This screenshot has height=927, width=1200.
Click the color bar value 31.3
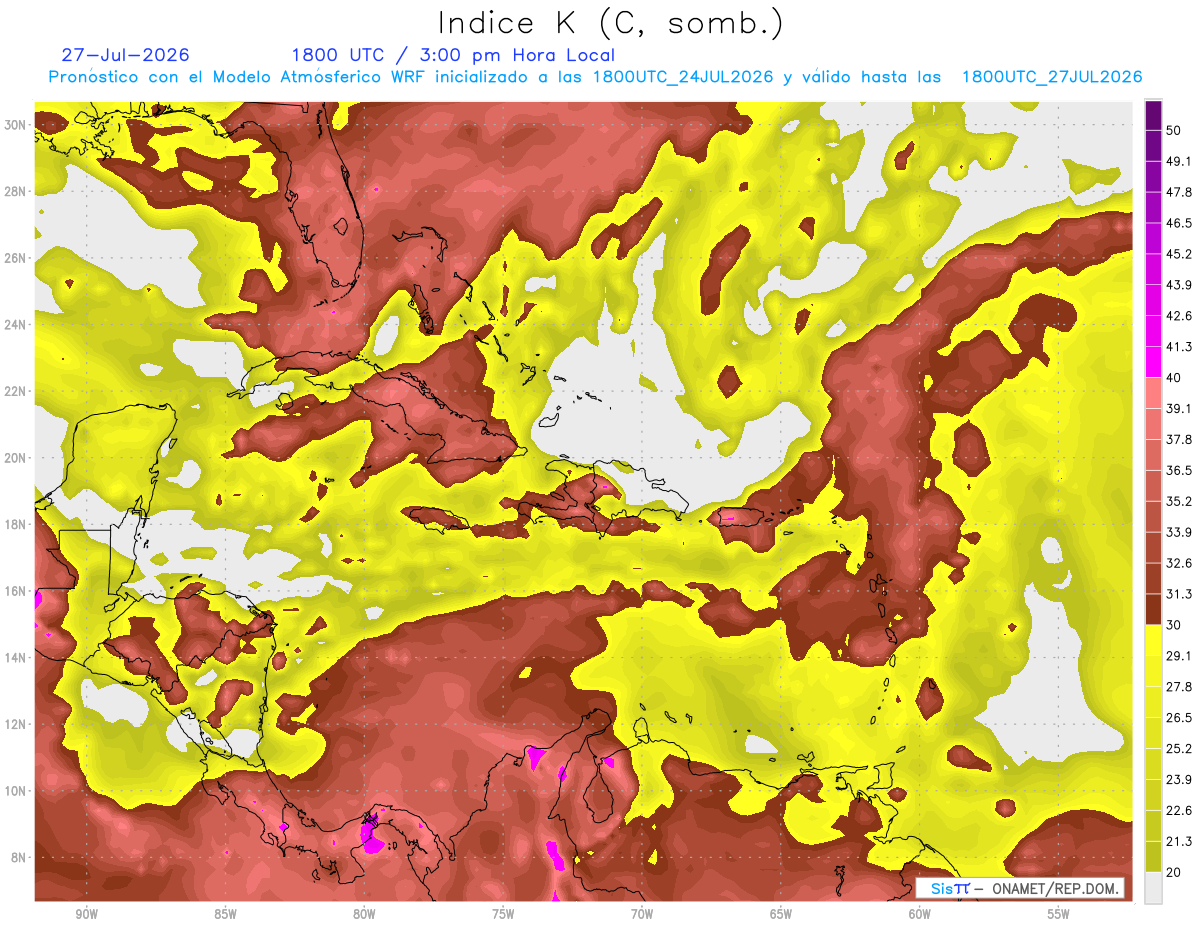pyautogui.click(x=1180, y=594)
